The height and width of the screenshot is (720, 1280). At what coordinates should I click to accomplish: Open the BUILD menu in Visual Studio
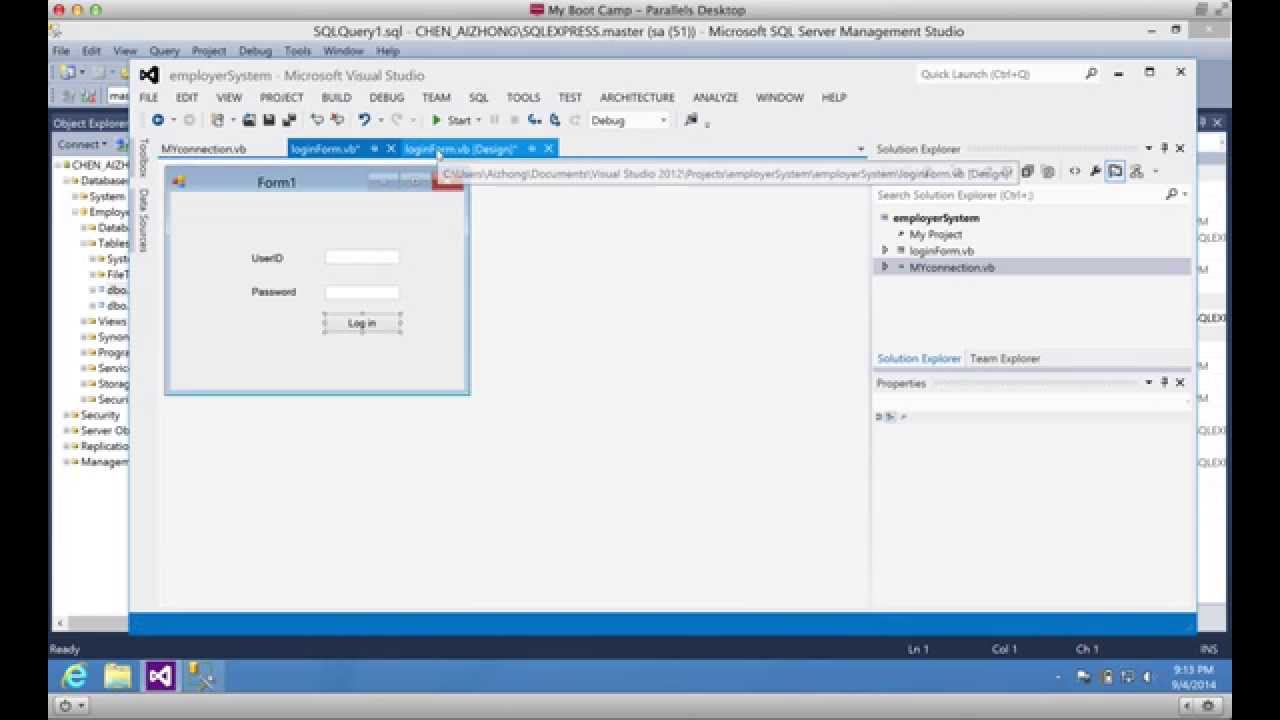click(x=336, y=97)
